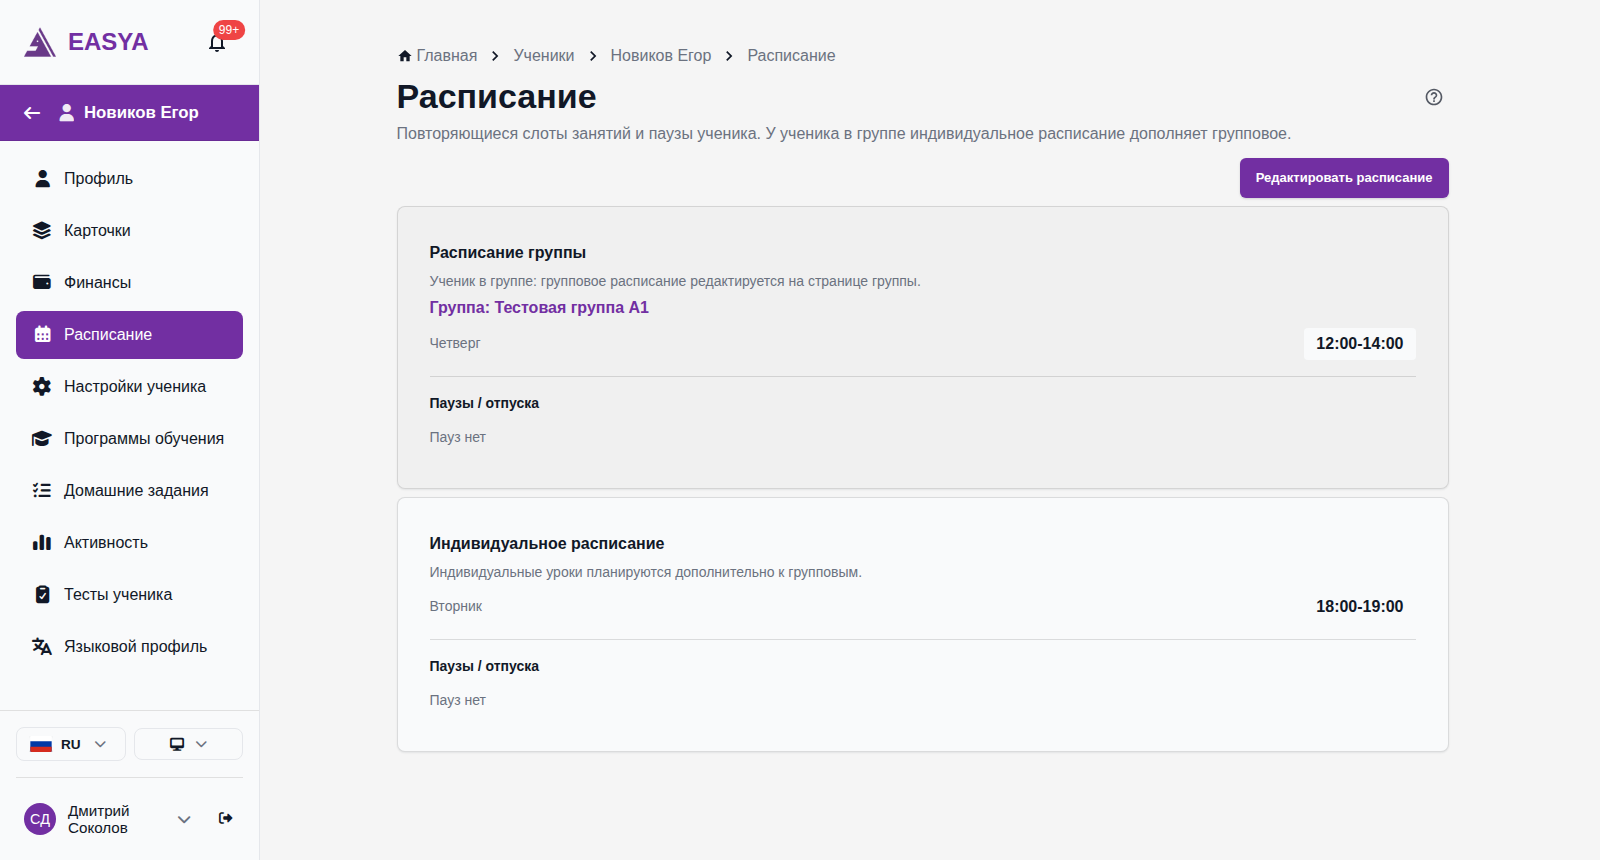This screenshot has width=1600, height=860.
Task: Click the Индивидуальное расписание heading
Action: click(547, 544)
